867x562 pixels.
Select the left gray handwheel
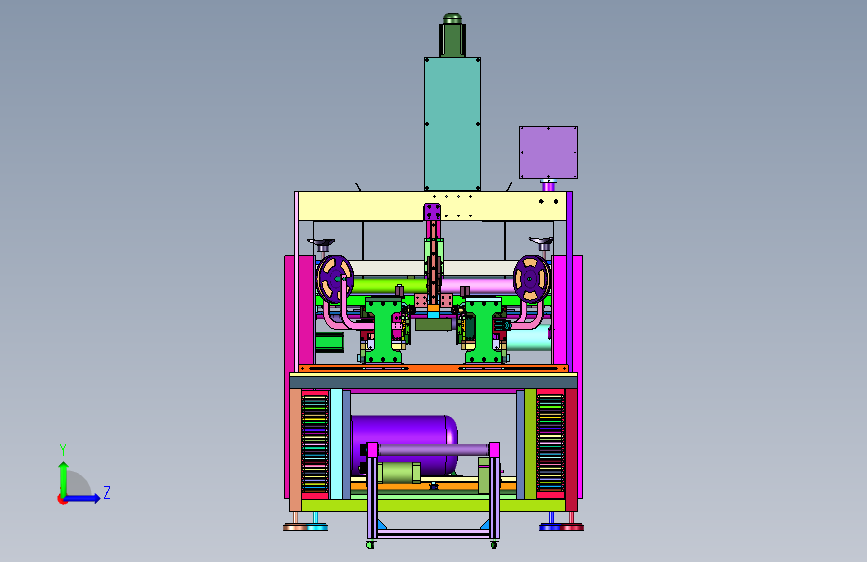coord(321,244)
